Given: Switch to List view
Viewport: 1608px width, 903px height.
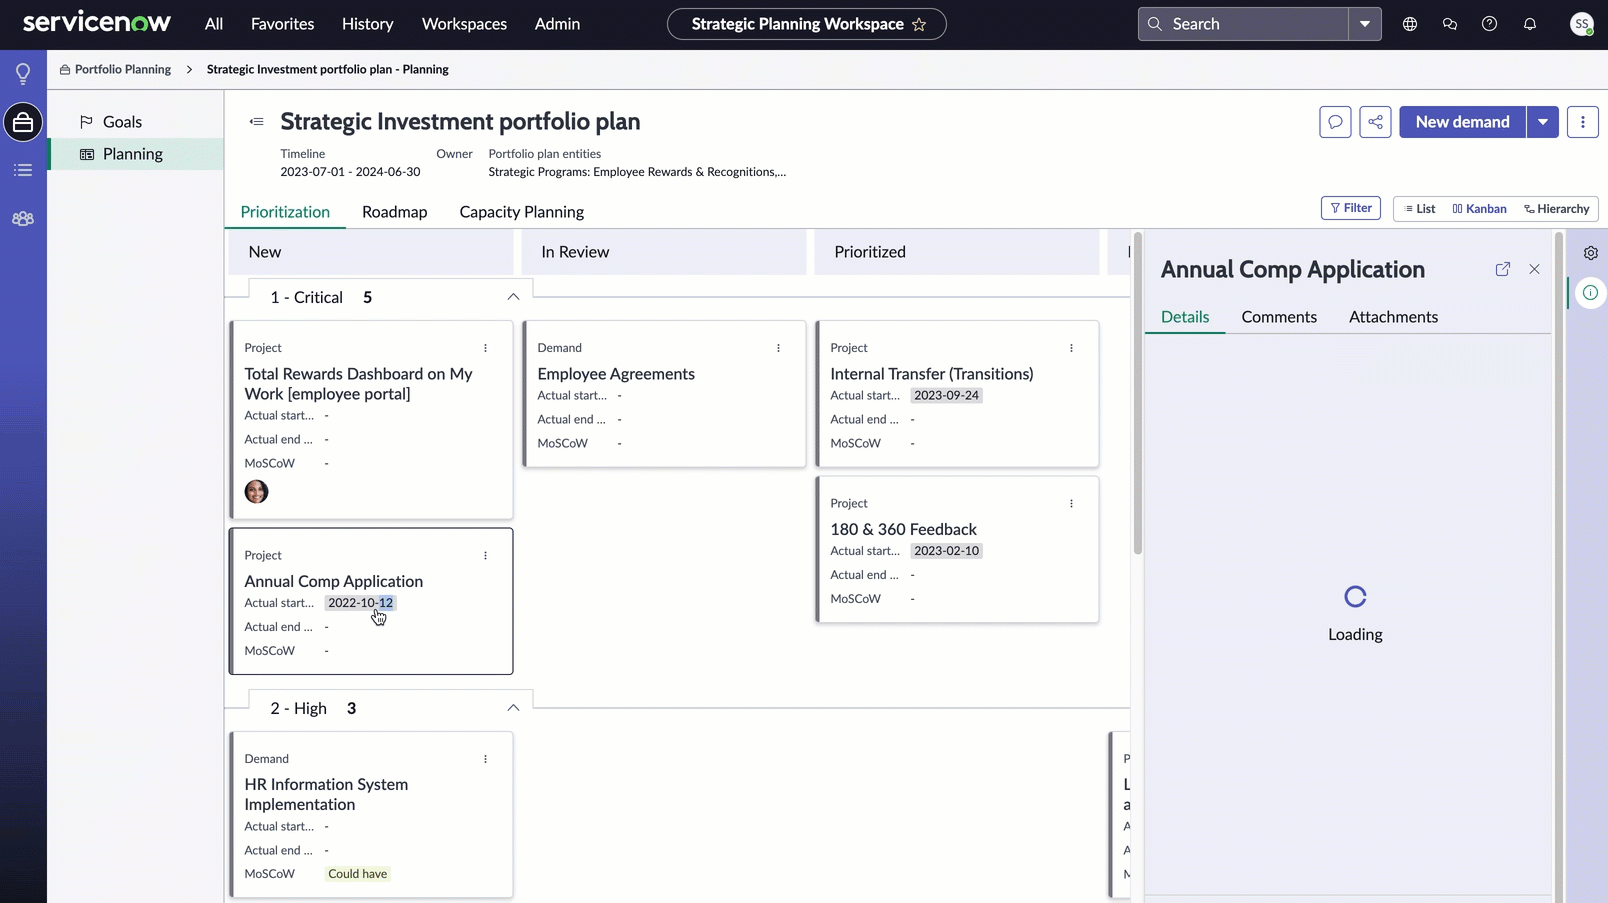Looking at the screenshot, I should [x=1420, y=209].
